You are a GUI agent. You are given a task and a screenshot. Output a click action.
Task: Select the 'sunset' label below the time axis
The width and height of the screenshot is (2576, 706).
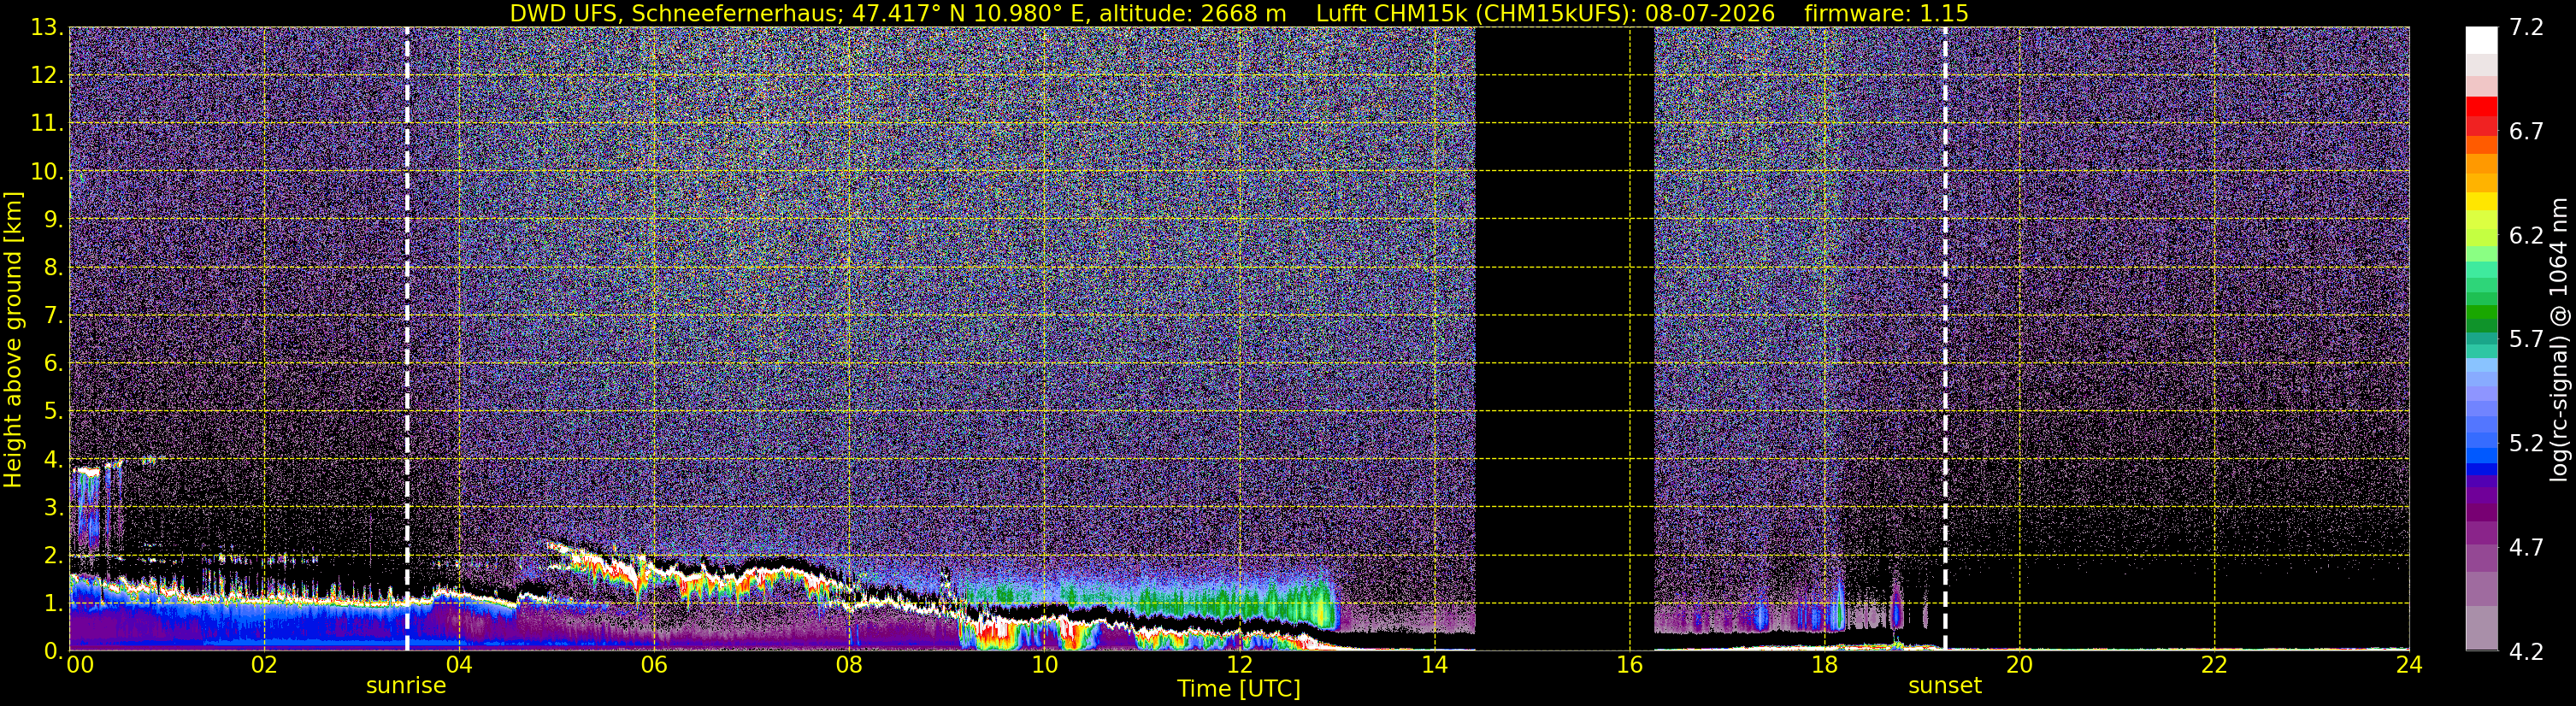tap(1944, 686)
